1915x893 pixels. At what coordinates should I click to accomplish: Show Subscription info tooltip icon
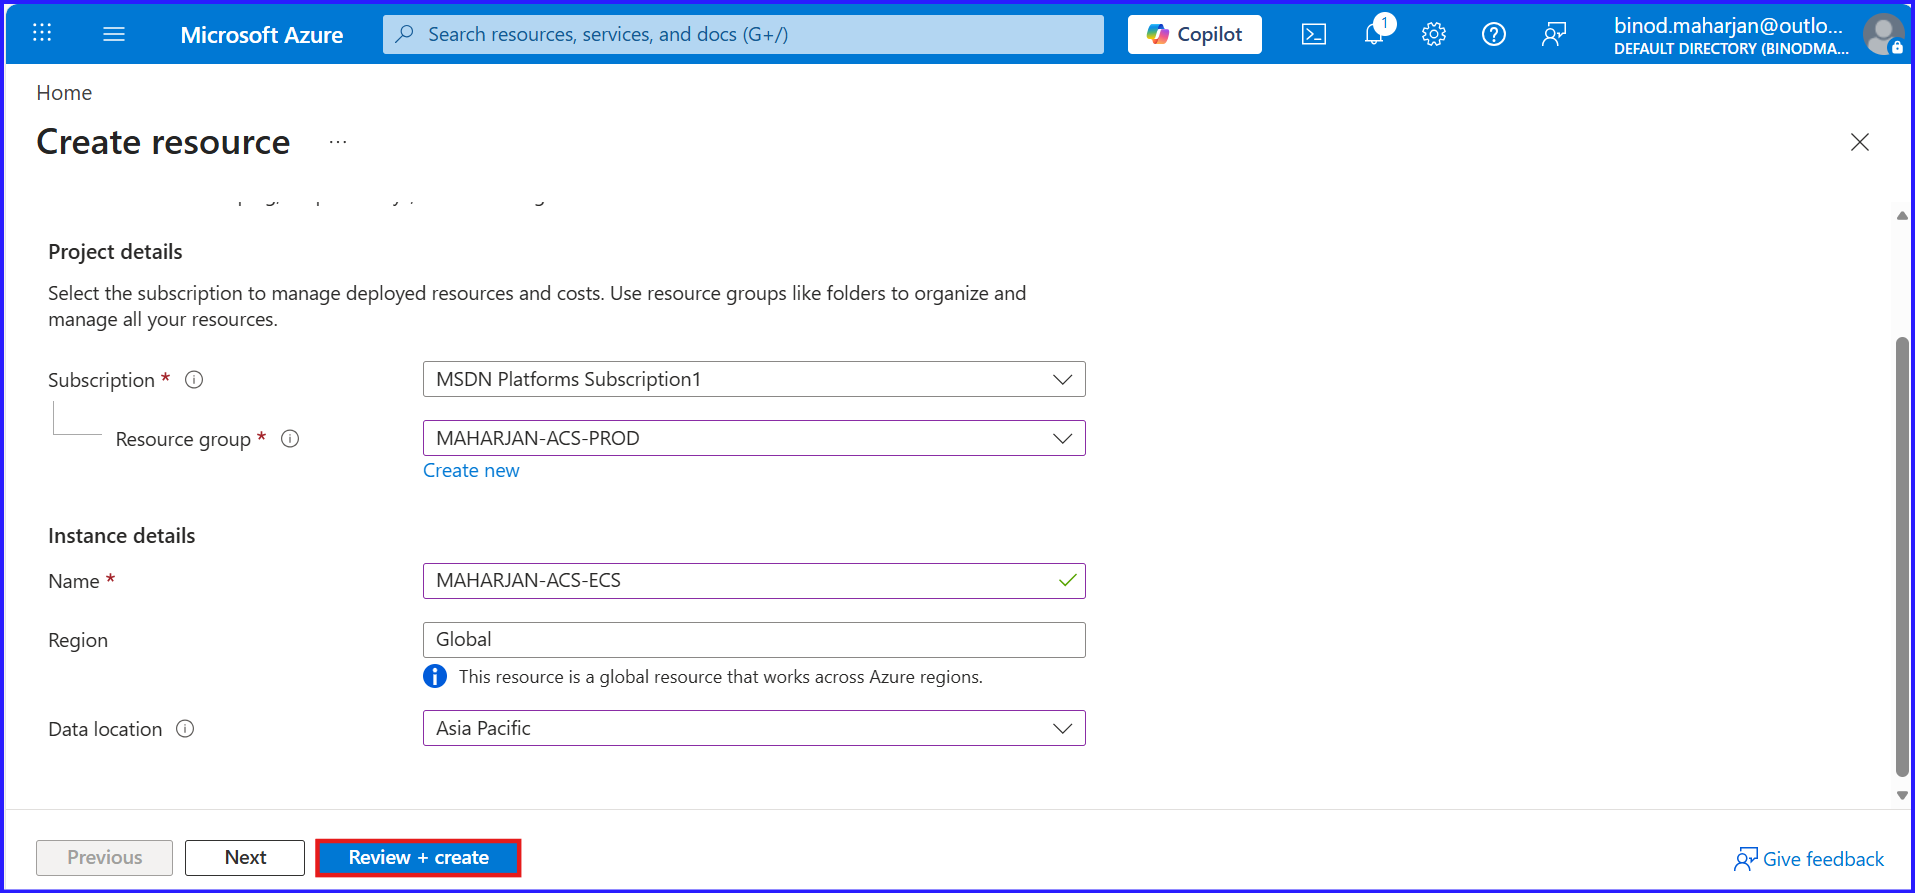coord(194,380)
